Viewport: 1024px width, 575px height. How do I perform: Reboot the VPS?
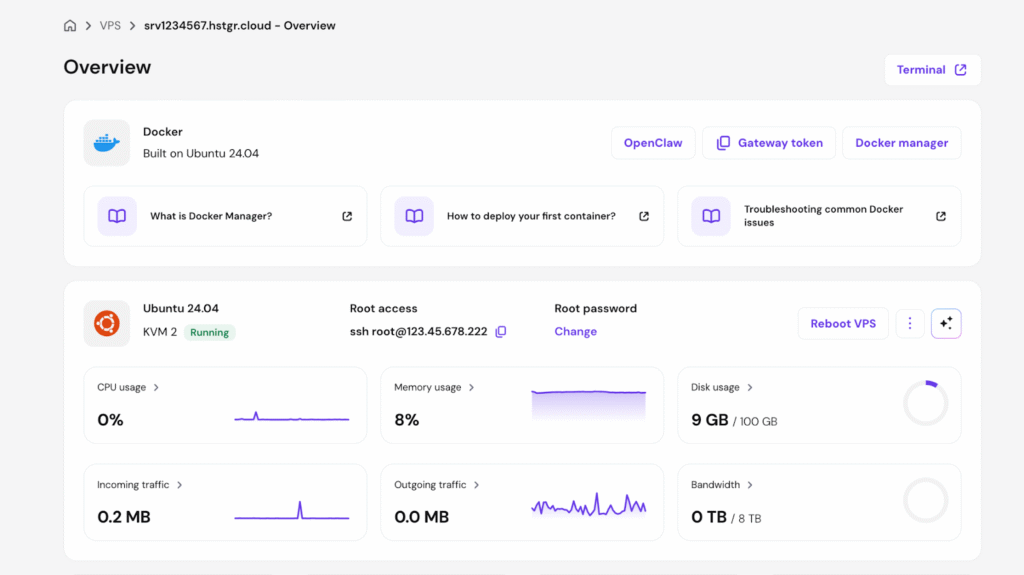click(x=843, y=323)
